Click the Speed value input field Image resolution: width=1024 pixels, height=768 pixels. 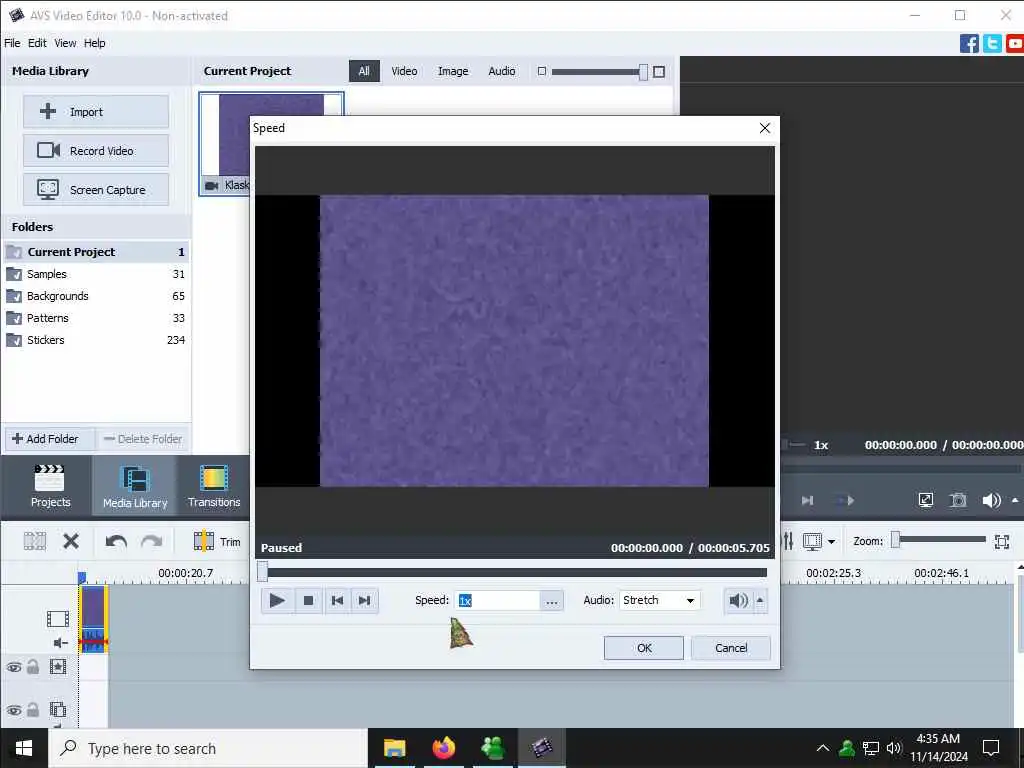tap(498, 601)
